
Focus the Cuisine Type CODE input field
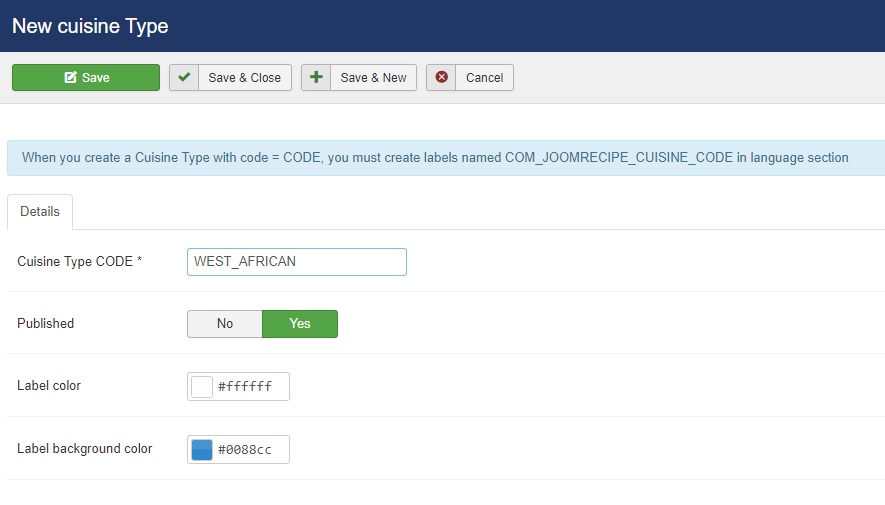pos(297,262)
